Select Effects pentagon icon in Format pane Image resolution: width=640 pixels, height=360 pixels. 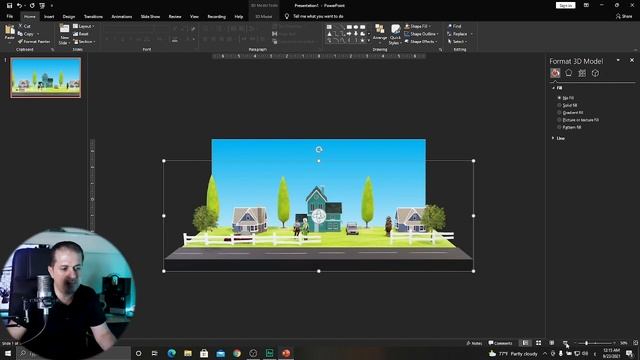[x=569, y=73]
